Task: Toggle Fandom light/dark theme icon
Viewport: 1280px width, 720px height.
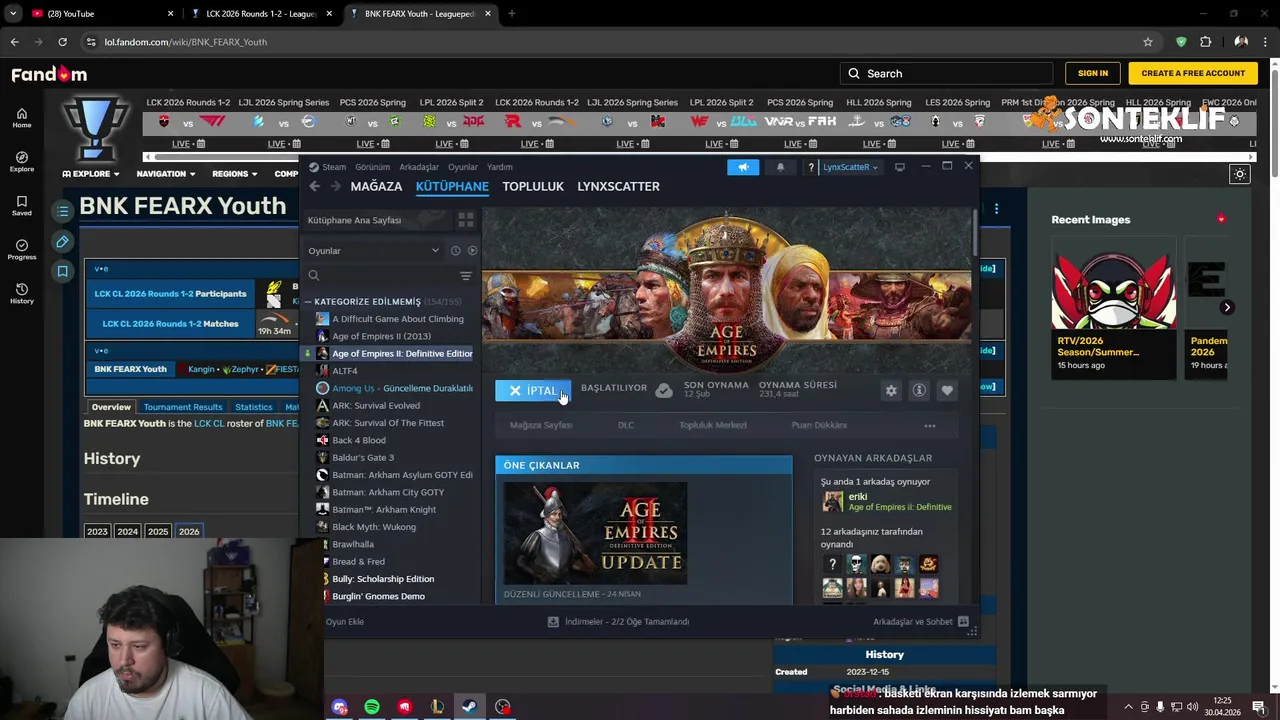Action: pyautogui.click(x=1239, y=174)
